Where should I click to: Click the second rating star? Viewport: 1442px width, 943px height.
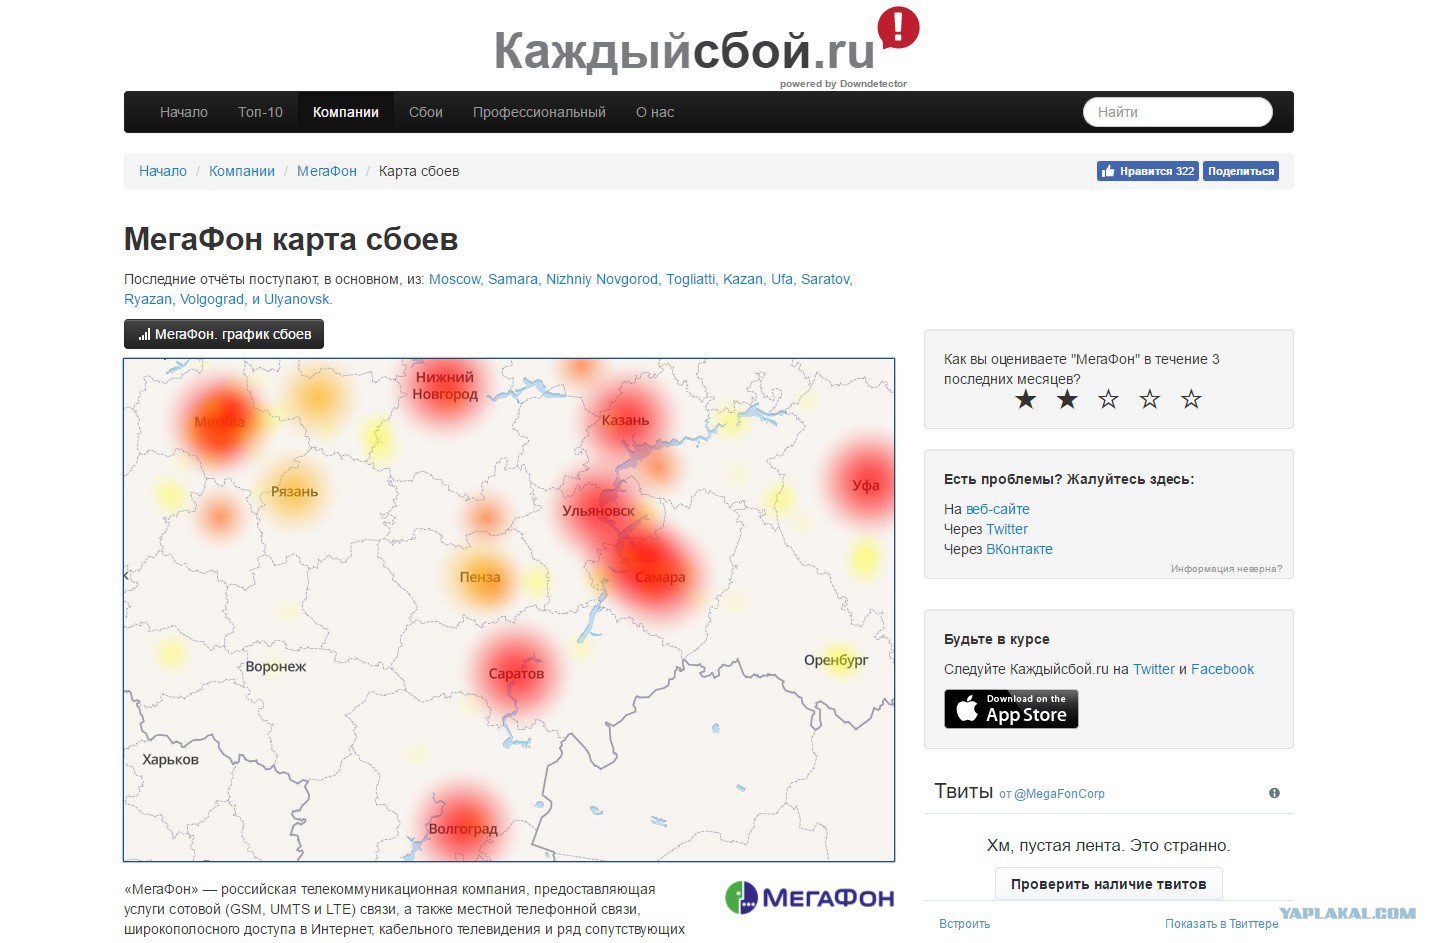[1067, 400]
